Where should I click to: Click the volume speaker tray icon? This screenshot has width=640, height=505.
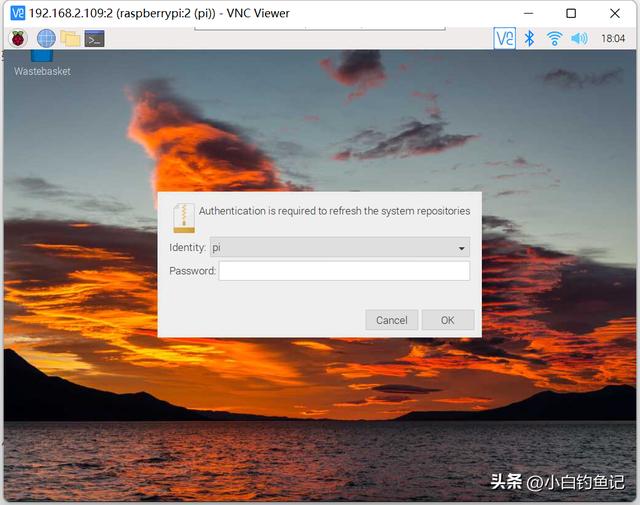[x=579, y=39]
